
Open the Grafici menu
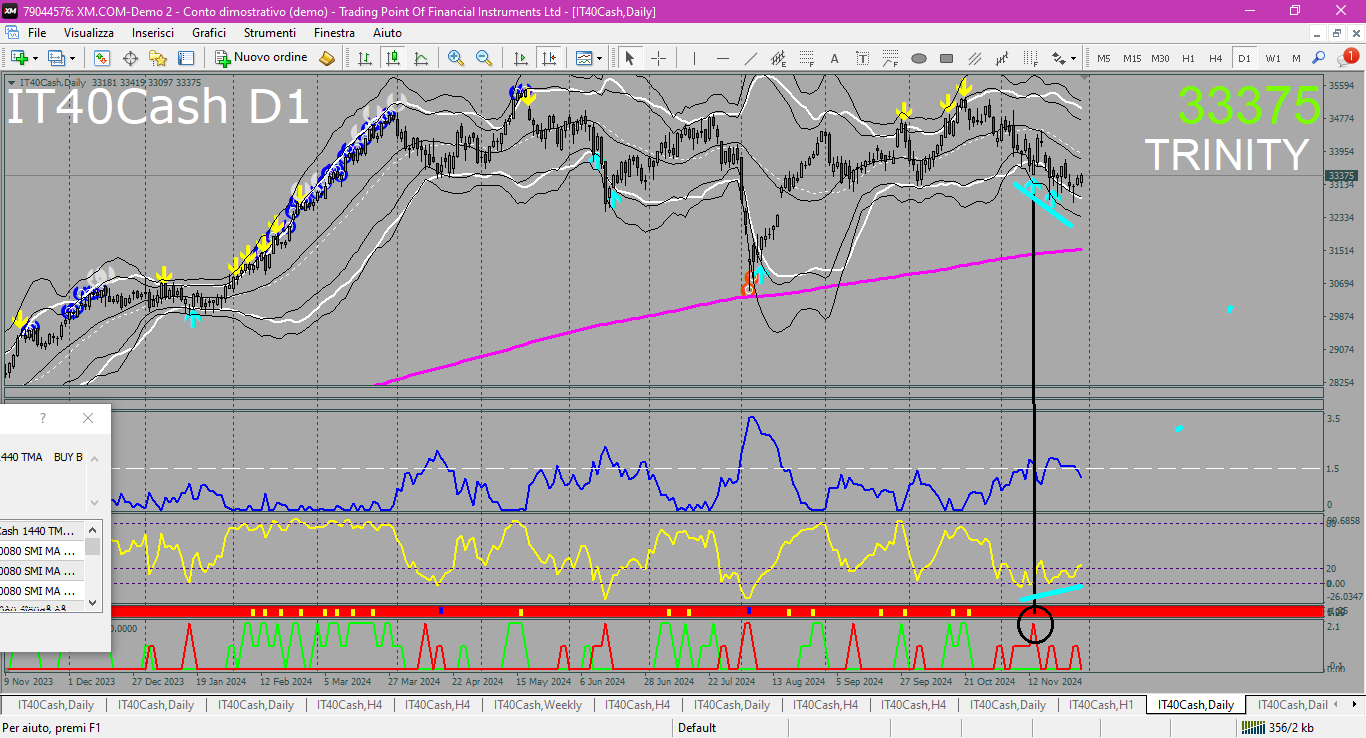click(209, 33)
